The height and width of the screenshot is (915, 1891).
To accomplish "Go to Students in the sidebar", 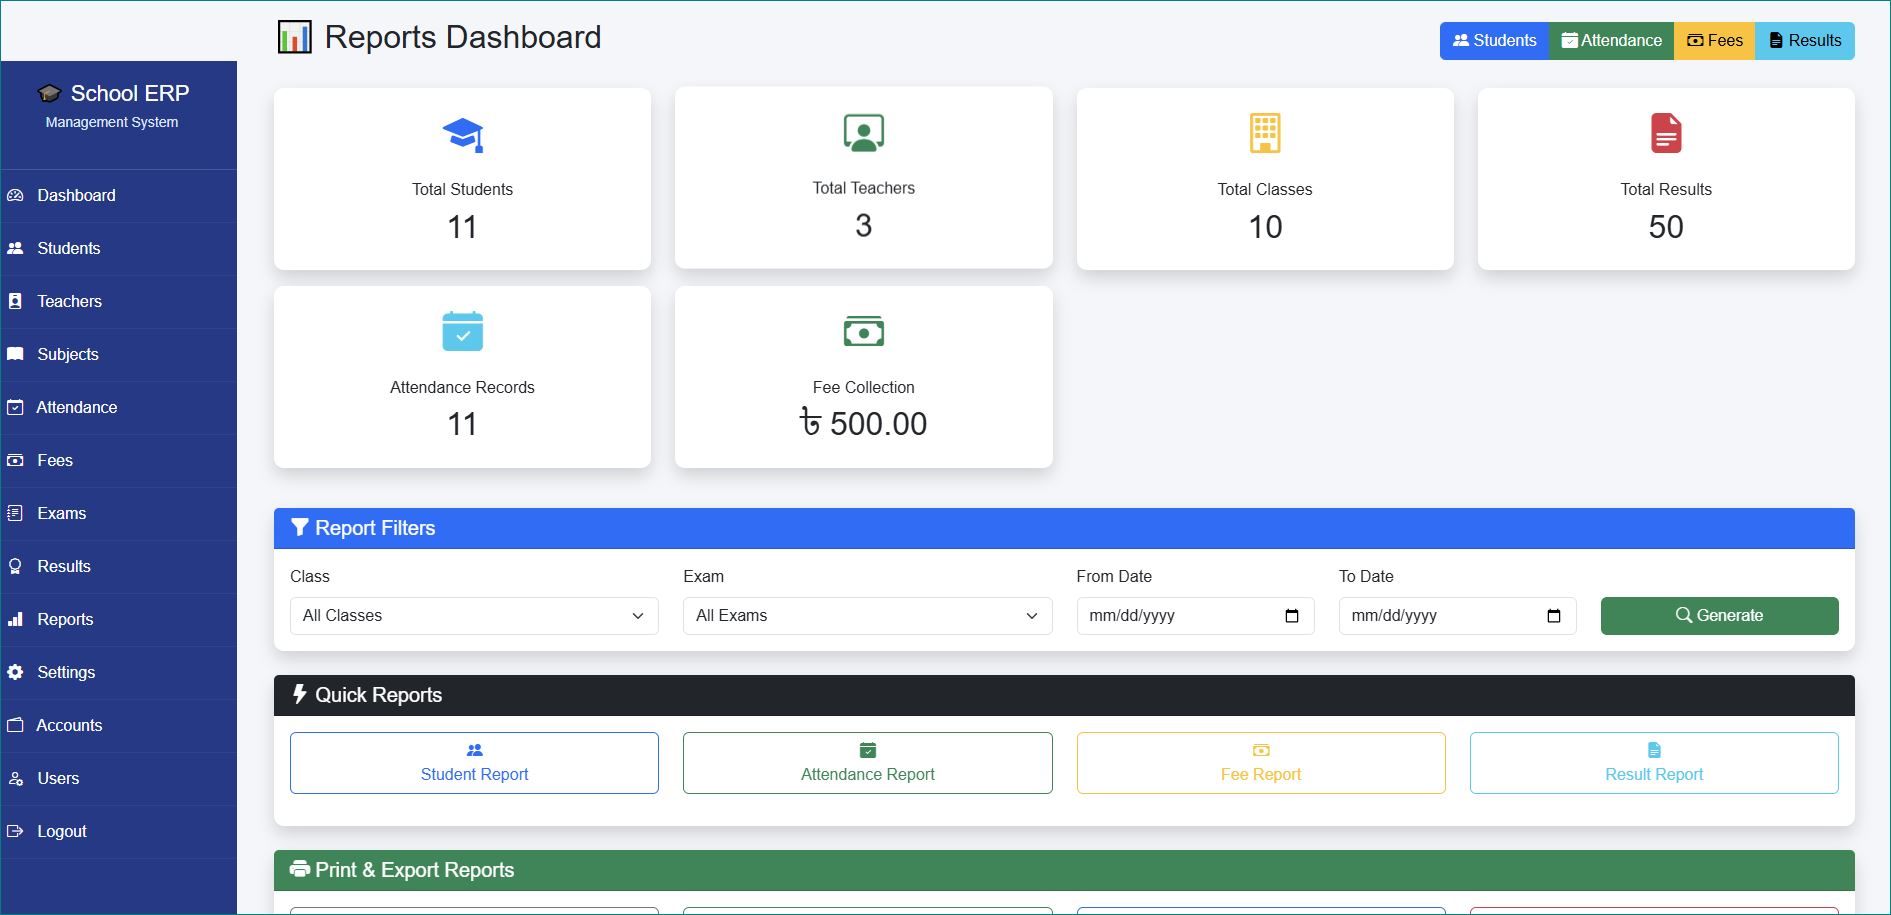I will click(x=119, y=248).
